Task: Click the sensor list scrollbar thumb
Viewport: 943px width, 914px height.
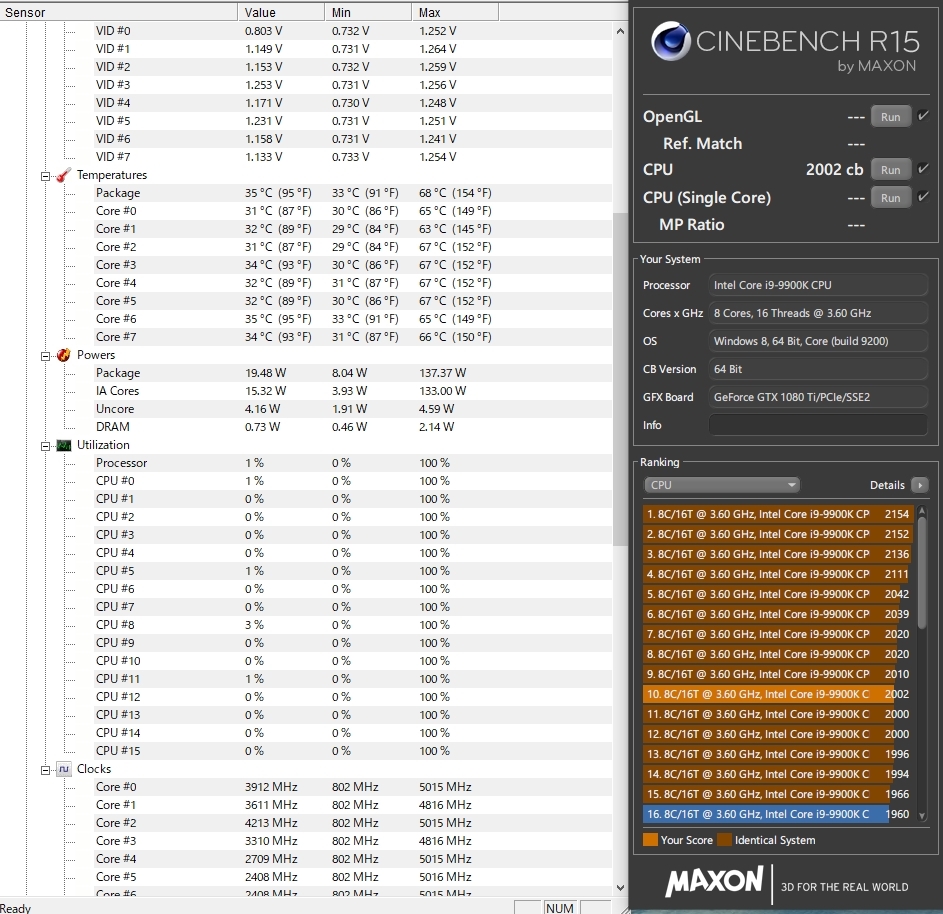Action: point(620,379)
